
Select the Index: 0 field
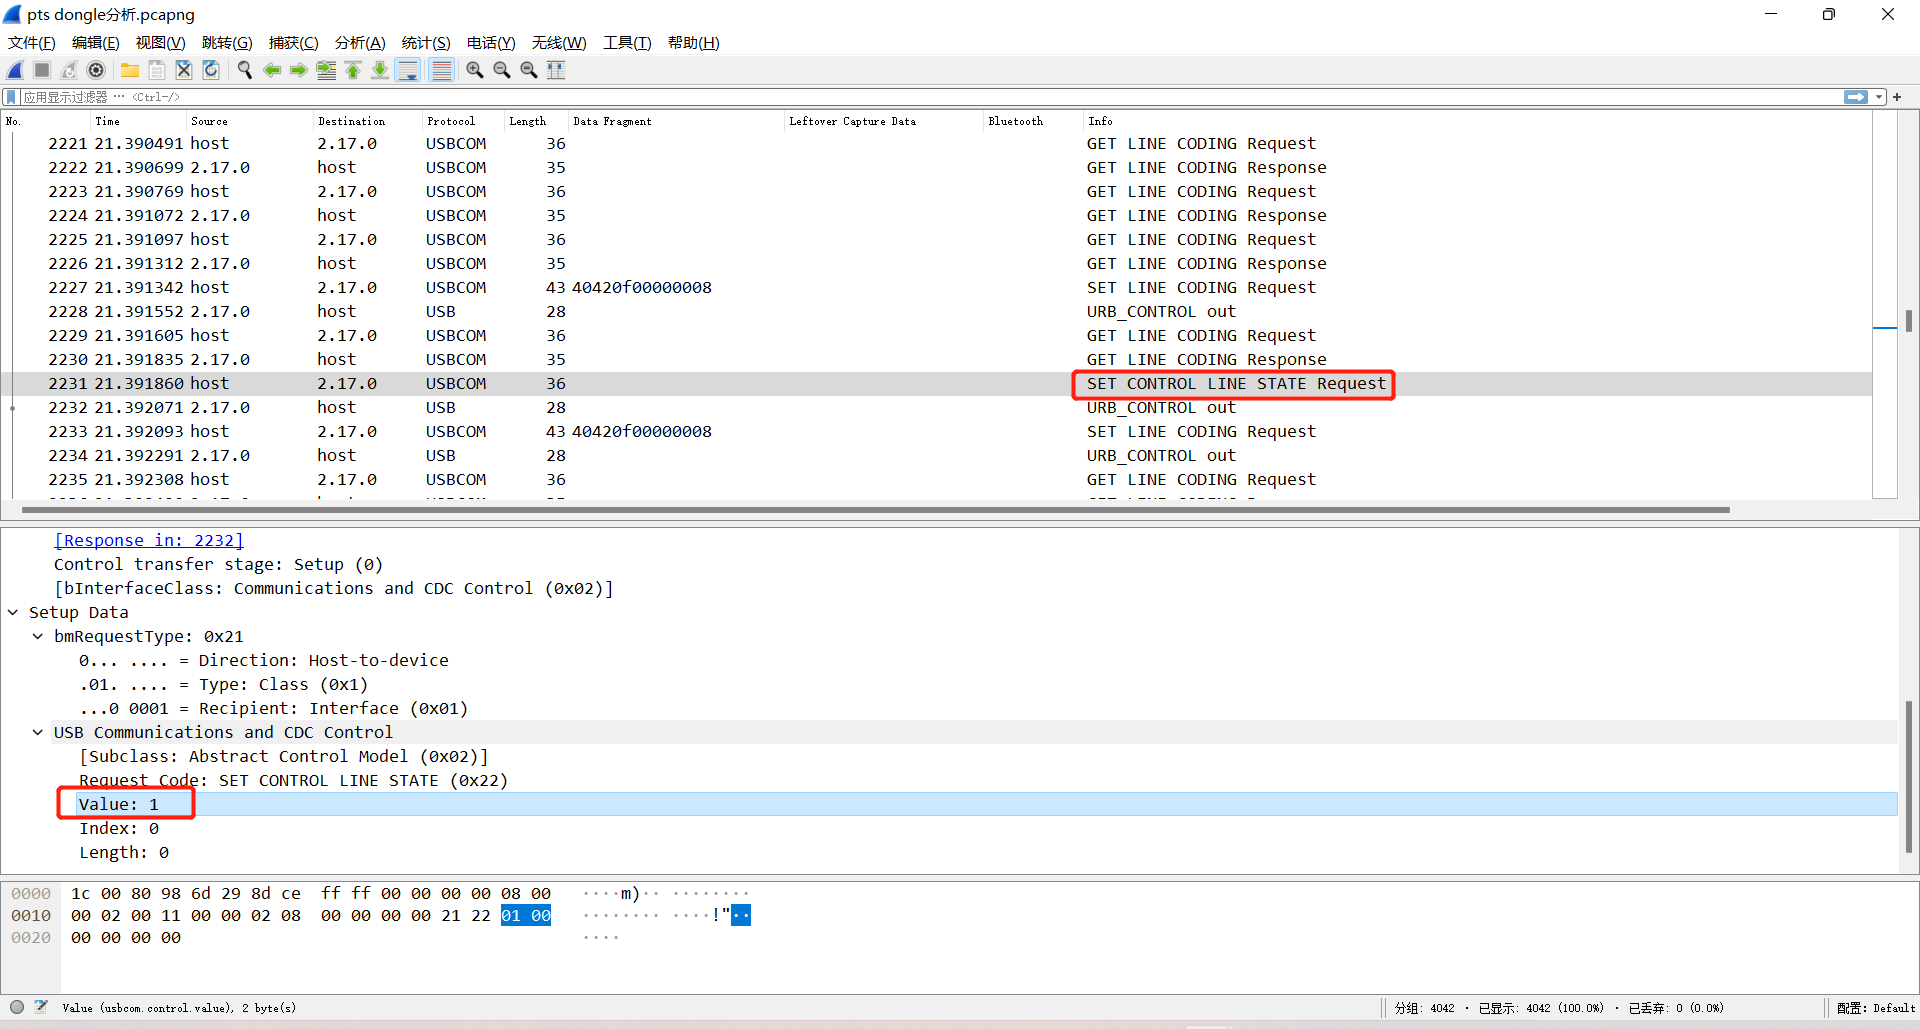[x=119, y=828]
